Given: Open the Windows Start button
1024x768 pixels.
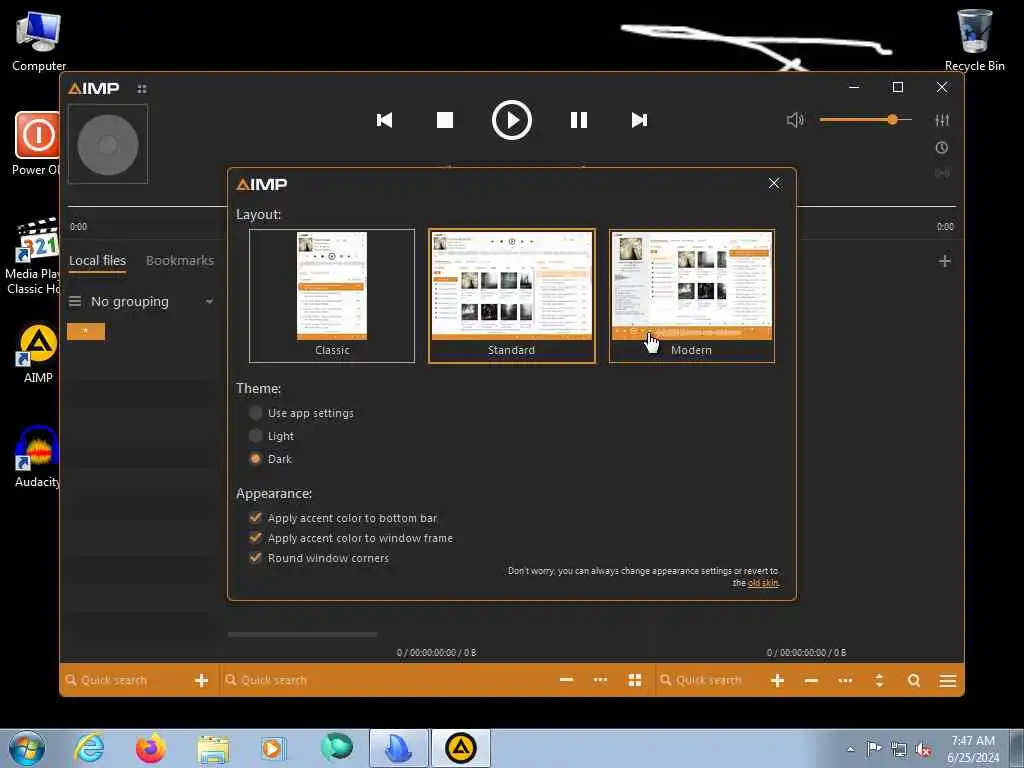Looking at the screenshot, I should [27, 748].
